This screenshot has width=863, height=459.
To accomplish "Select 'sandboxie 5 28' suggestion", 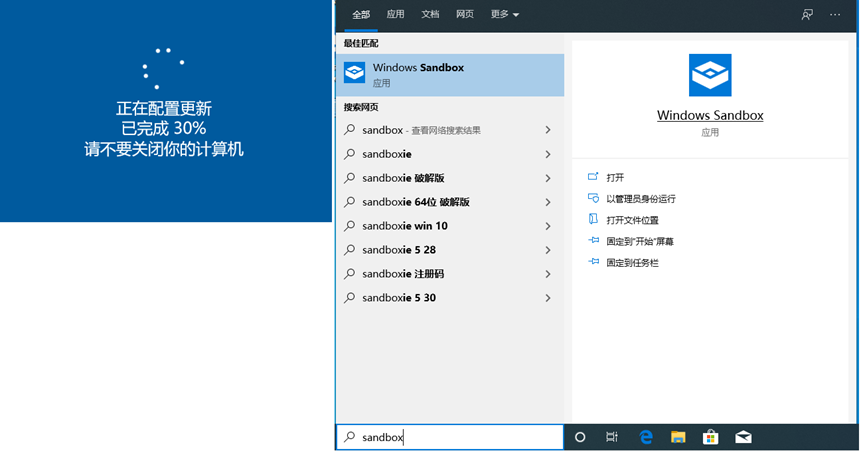I will coord(398,250).
